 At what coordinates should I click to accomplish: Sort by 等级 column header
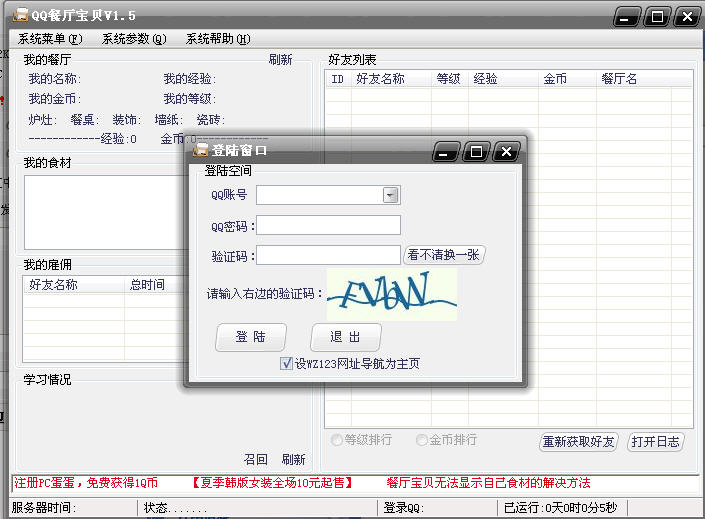click(x=450, y=79)
